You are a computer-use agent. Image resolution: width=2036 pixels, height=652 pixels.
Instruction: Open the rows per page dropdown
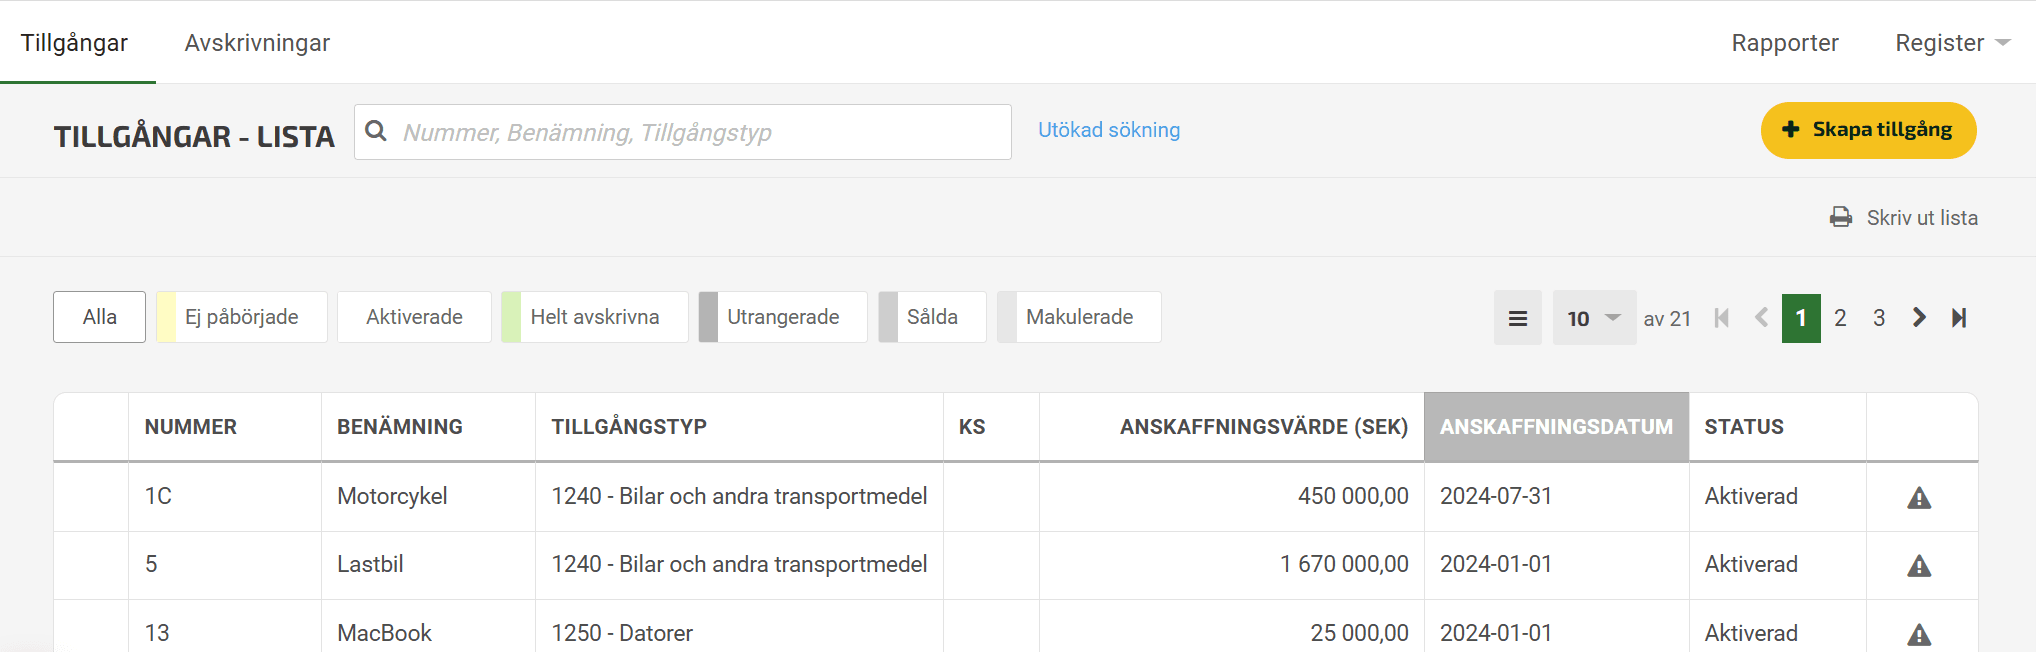(x=1594, y=318)
